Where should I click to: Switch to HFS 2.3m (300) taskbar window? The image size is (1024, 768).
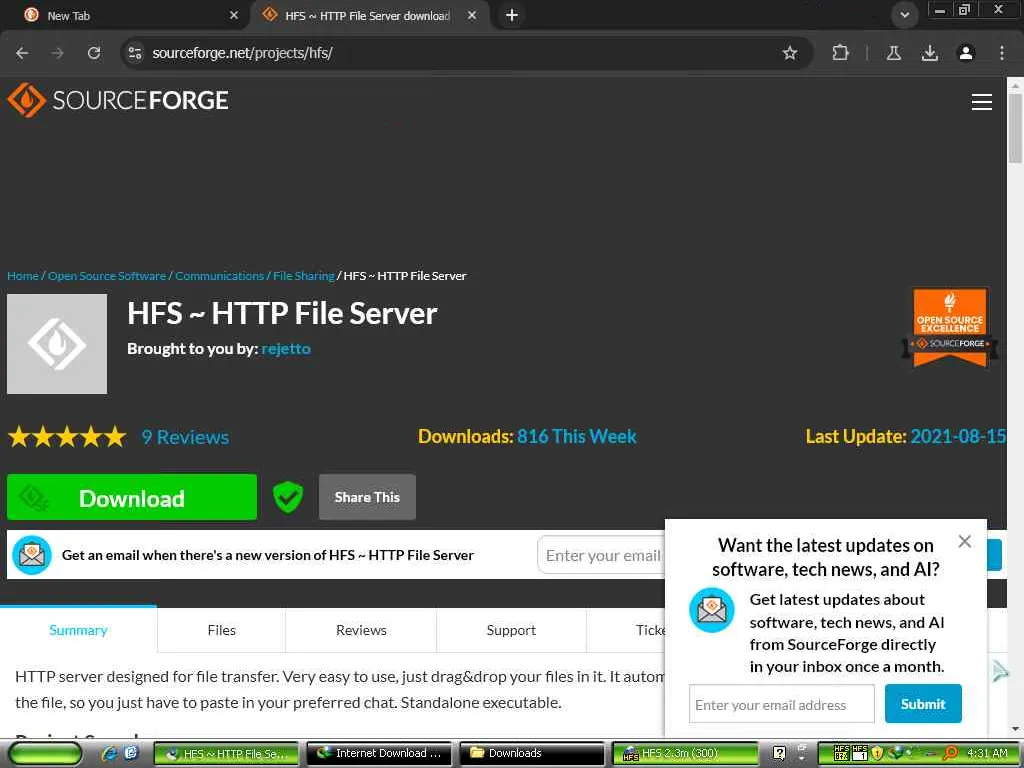coord(686,754)
